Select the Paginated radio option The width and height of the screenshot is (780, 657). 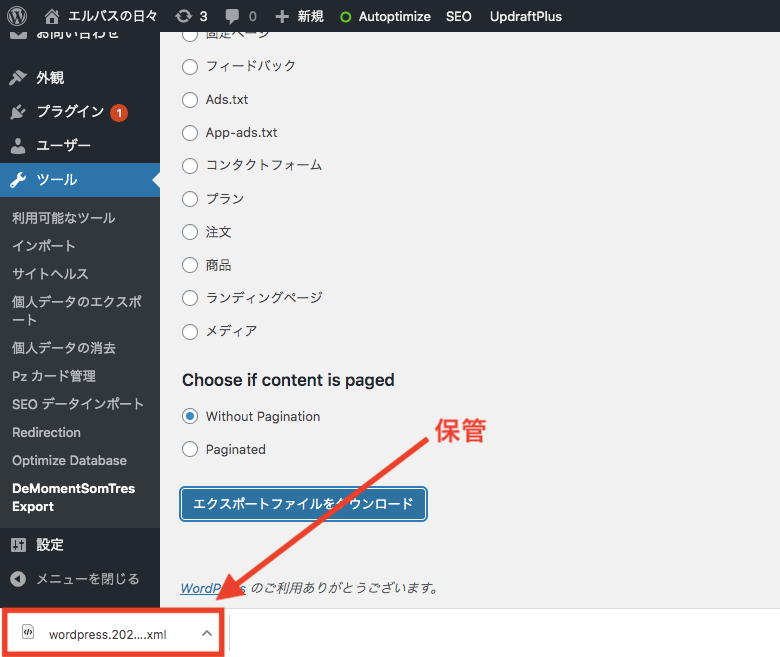(190, 450)
